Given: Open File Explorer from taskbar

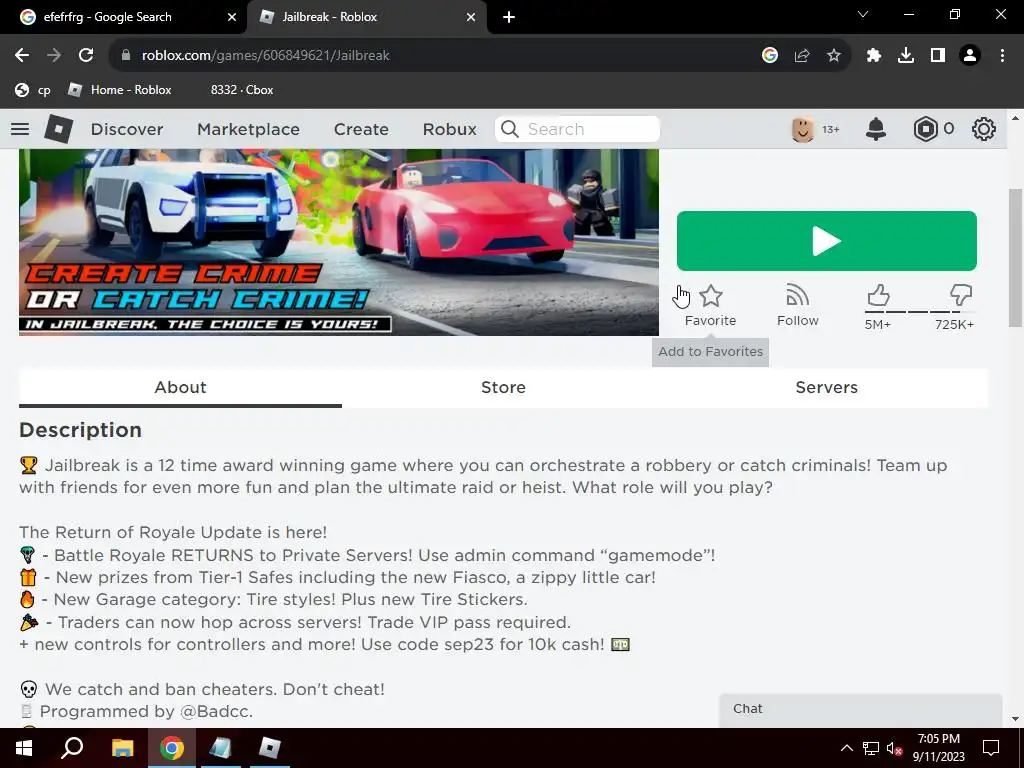Looking at the screenshot, I should [x=122, y=748].
